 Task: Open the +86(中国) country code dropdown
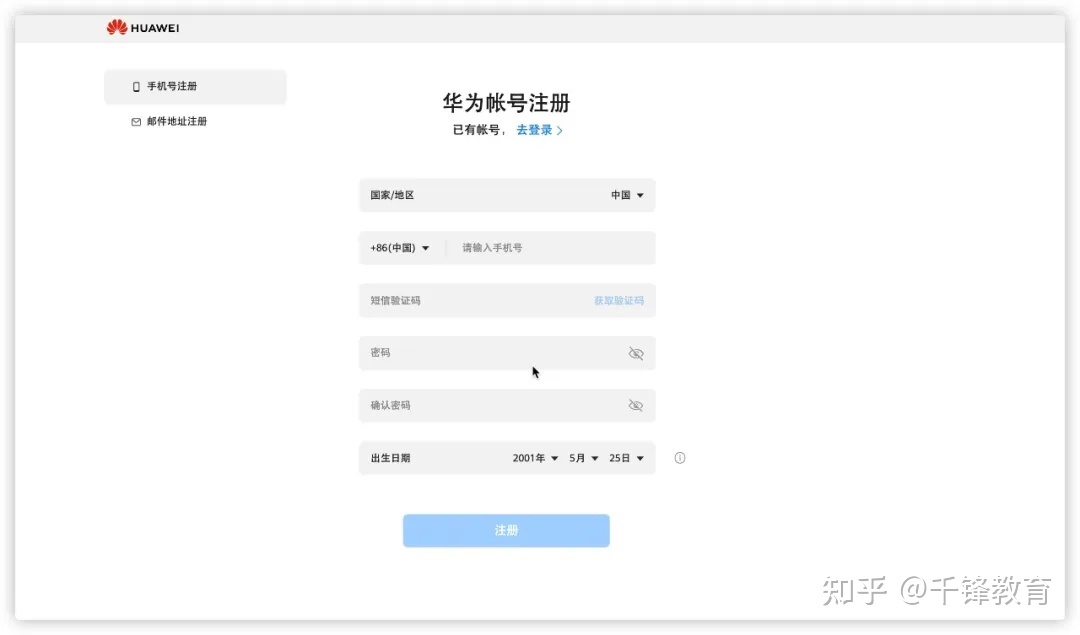coord(399,248)
